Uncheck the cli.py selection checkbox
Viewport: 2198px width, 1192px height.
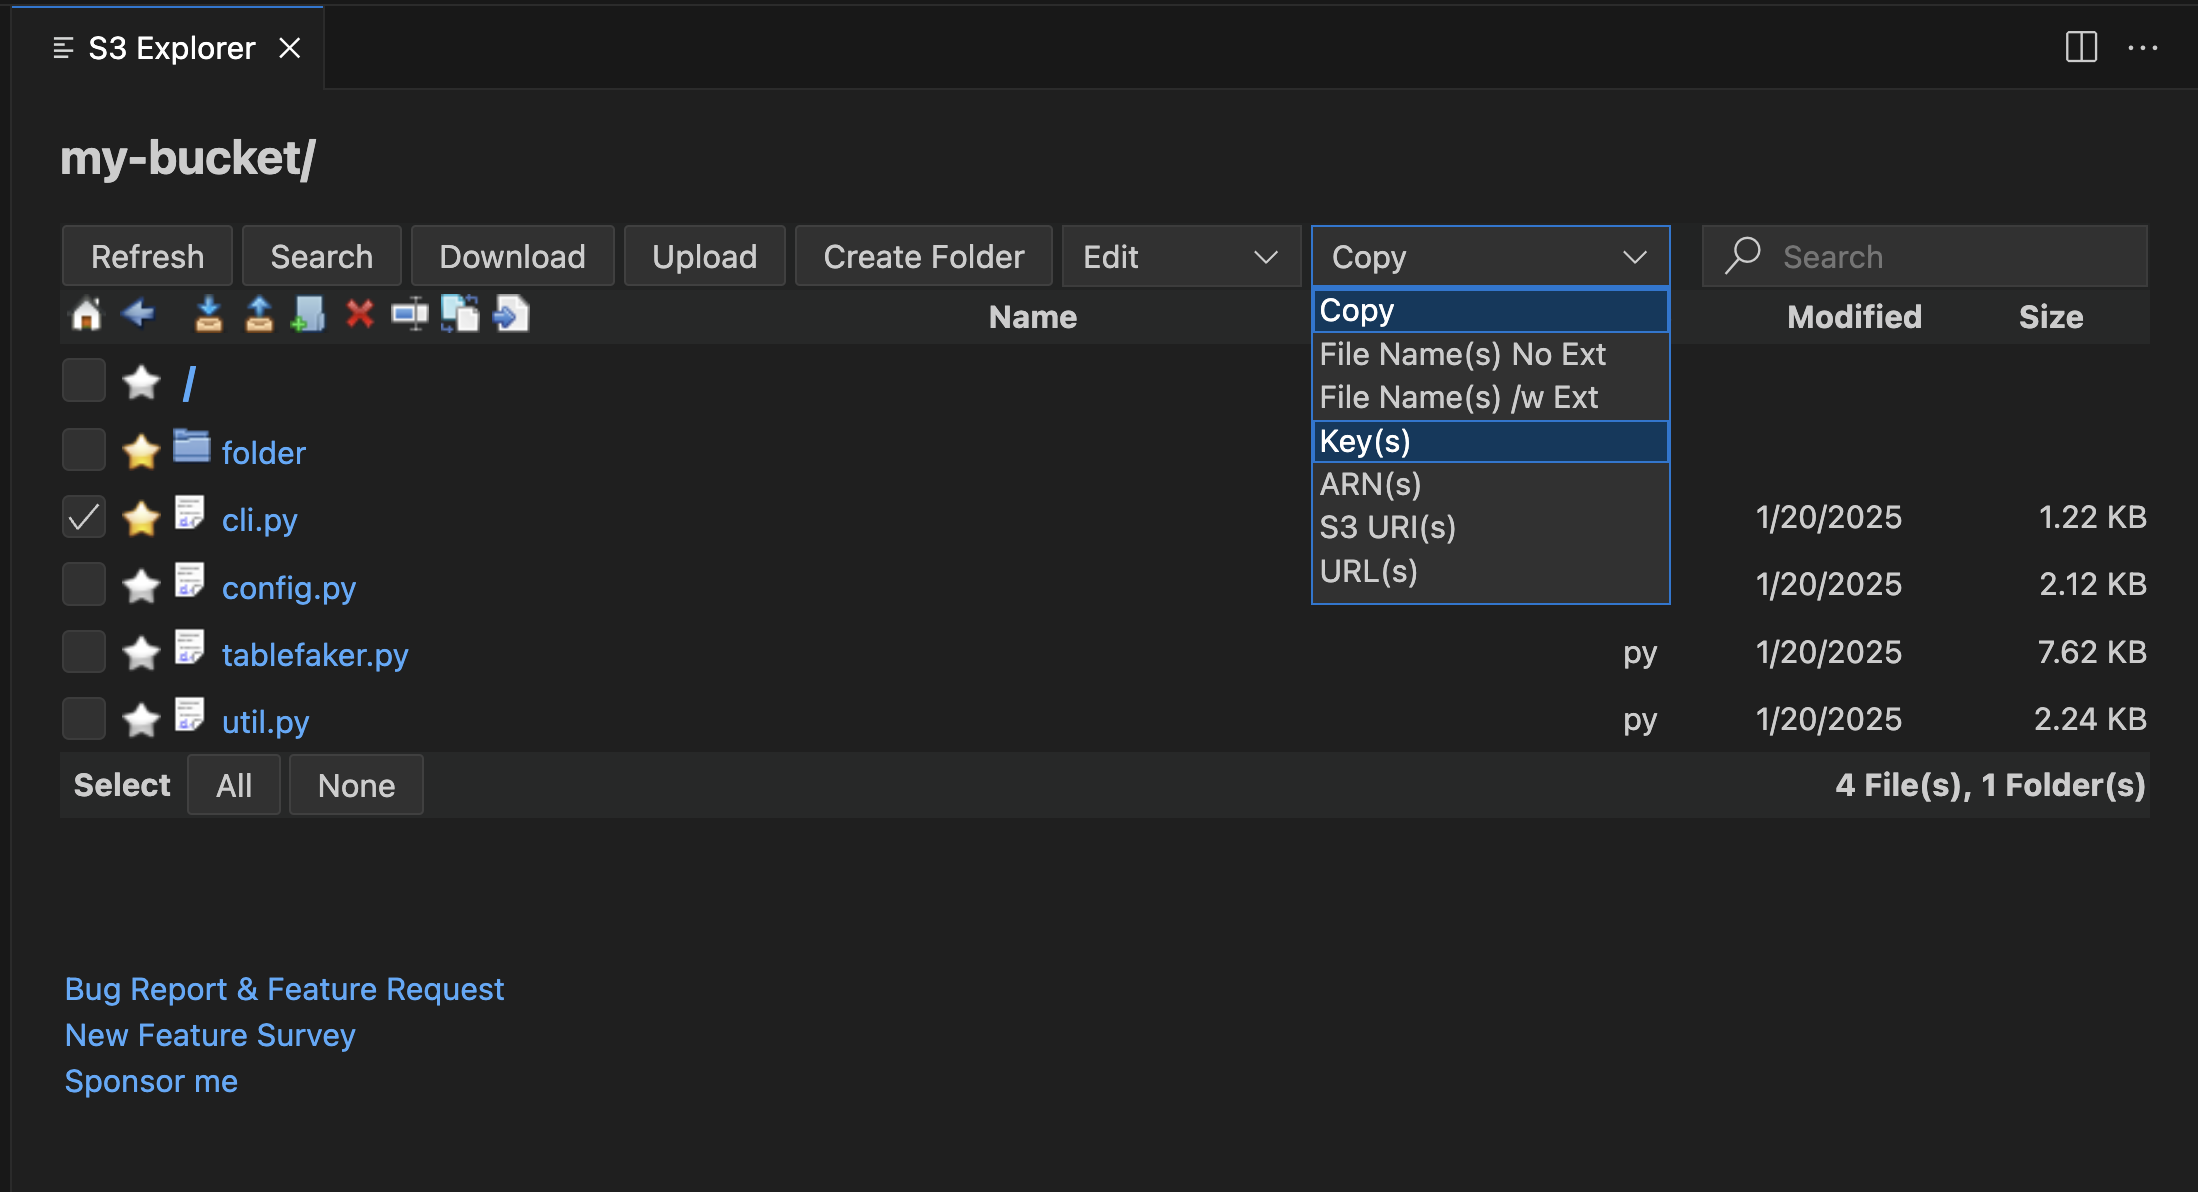coord(83,517)
